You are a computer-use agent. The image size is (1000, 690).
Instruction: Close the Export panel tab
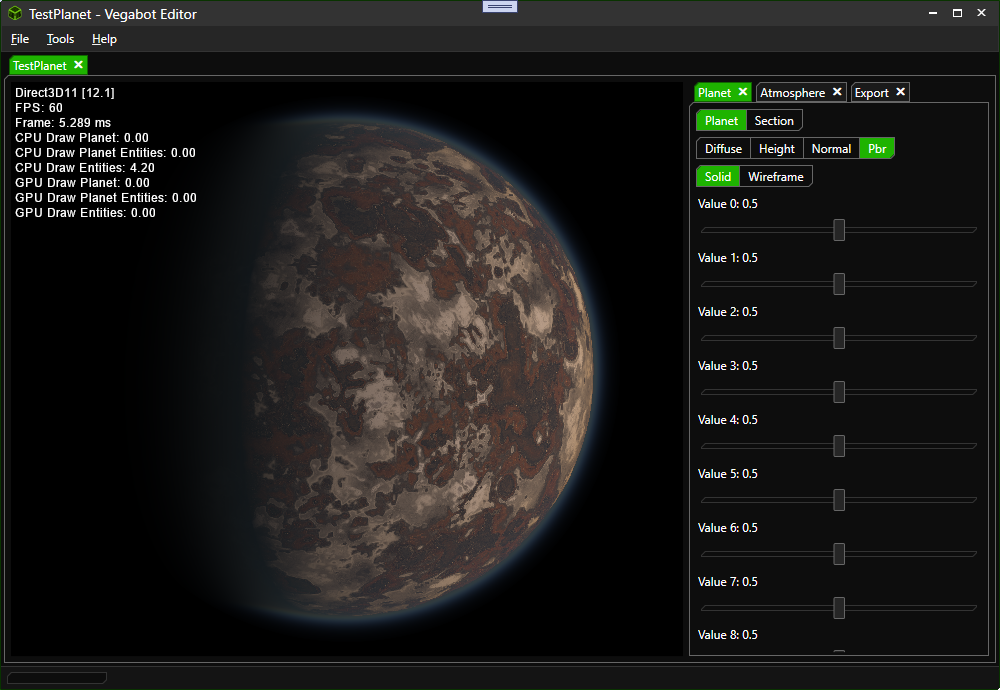pos(900,92)
